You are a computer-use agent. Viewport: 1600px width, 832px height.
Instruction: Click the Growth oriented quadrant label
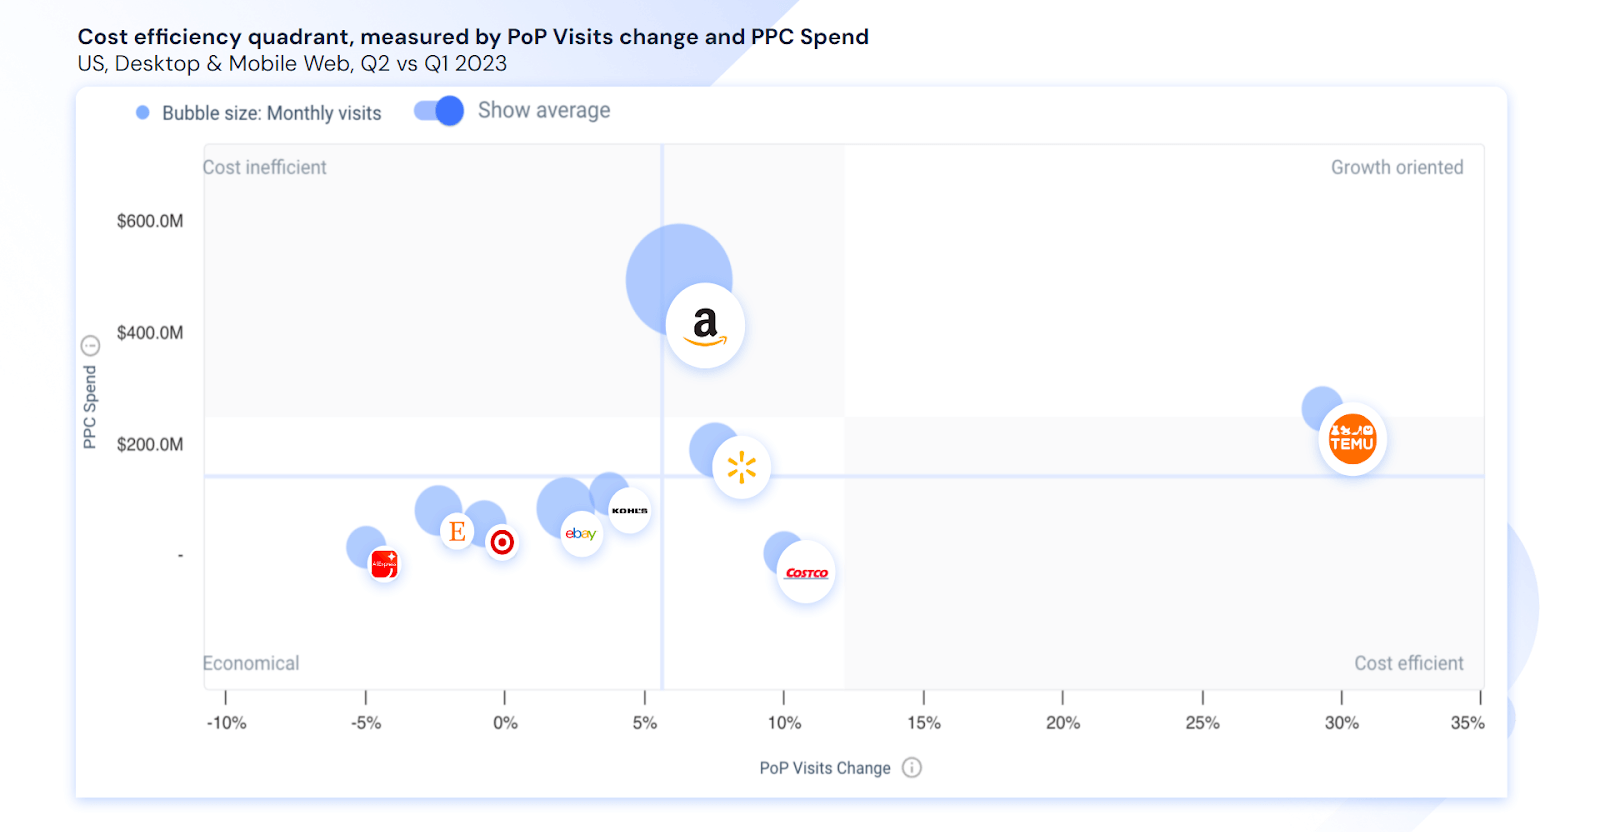(x=1396, y=167)
